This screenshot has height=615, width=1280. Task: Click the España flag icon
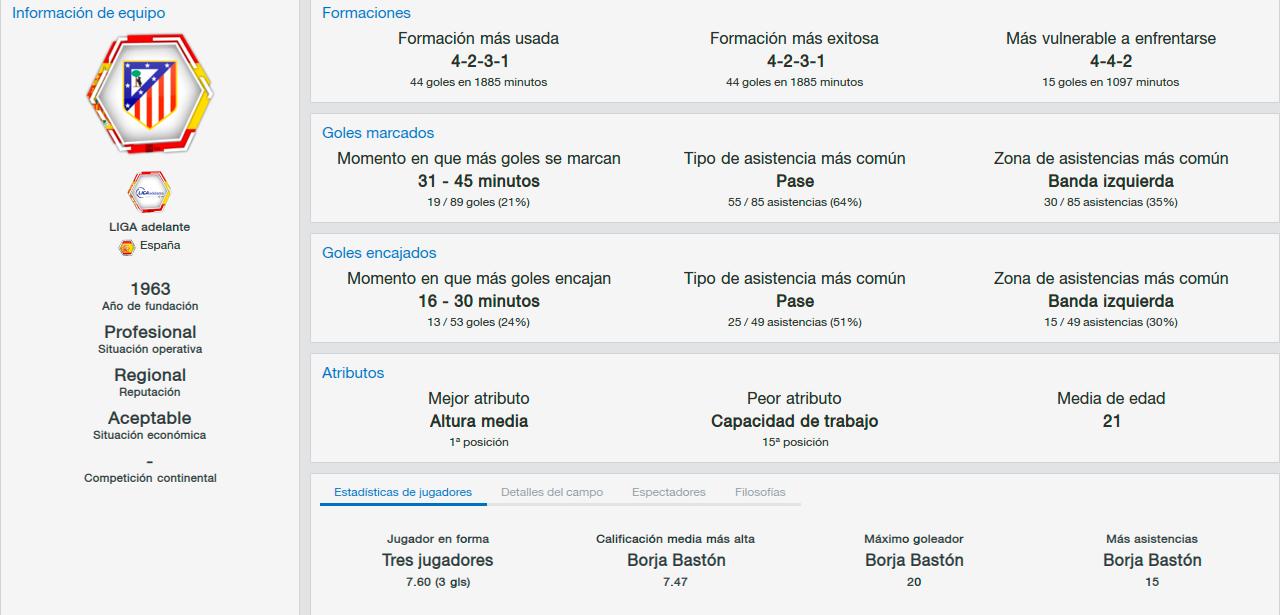click(127, 247)
